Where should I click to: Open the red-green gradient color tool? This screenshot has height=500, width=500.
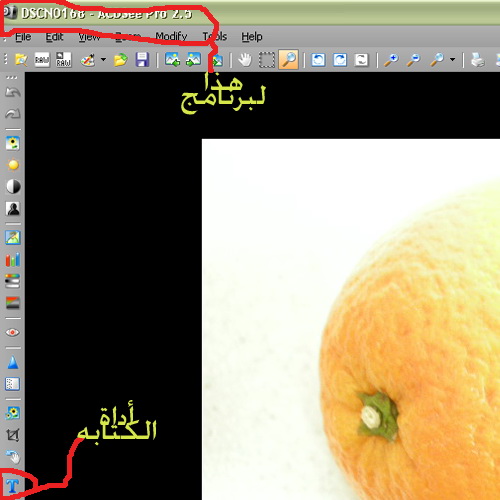click(13, 302)
